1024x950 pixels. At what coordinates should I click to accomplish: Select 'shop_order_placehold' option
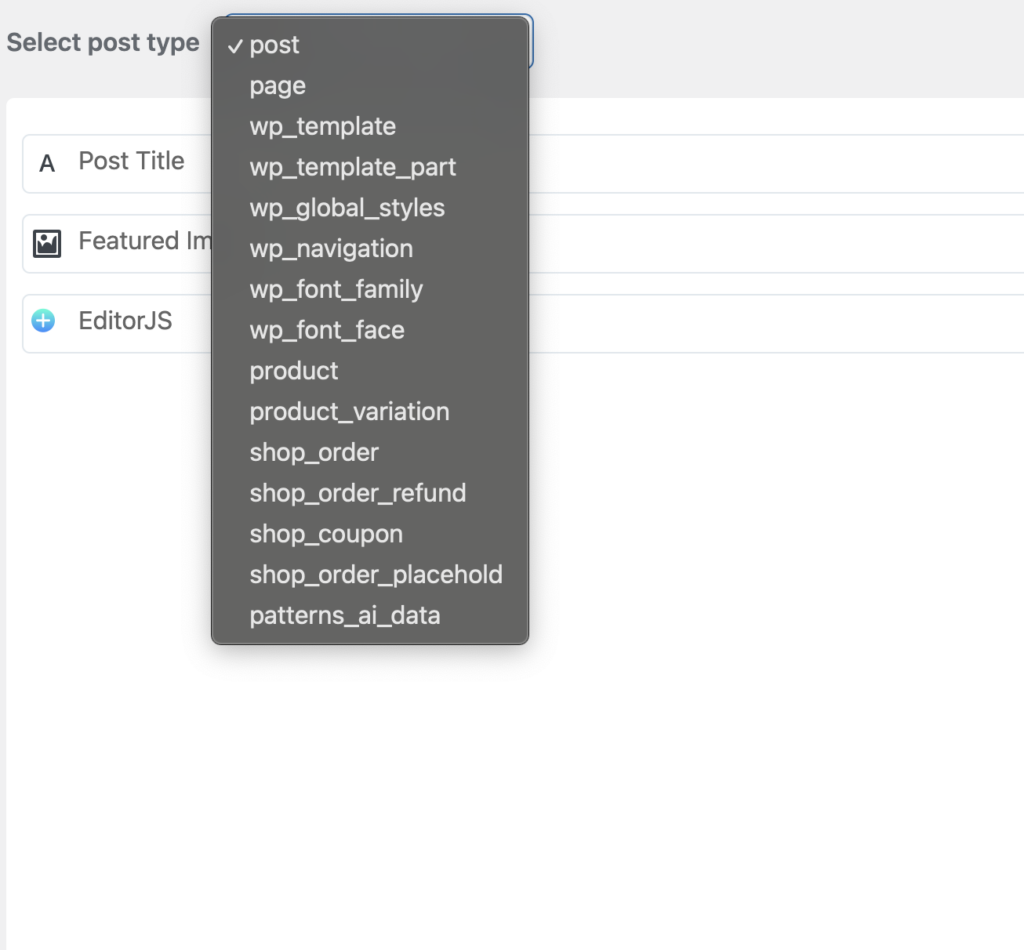375,575
